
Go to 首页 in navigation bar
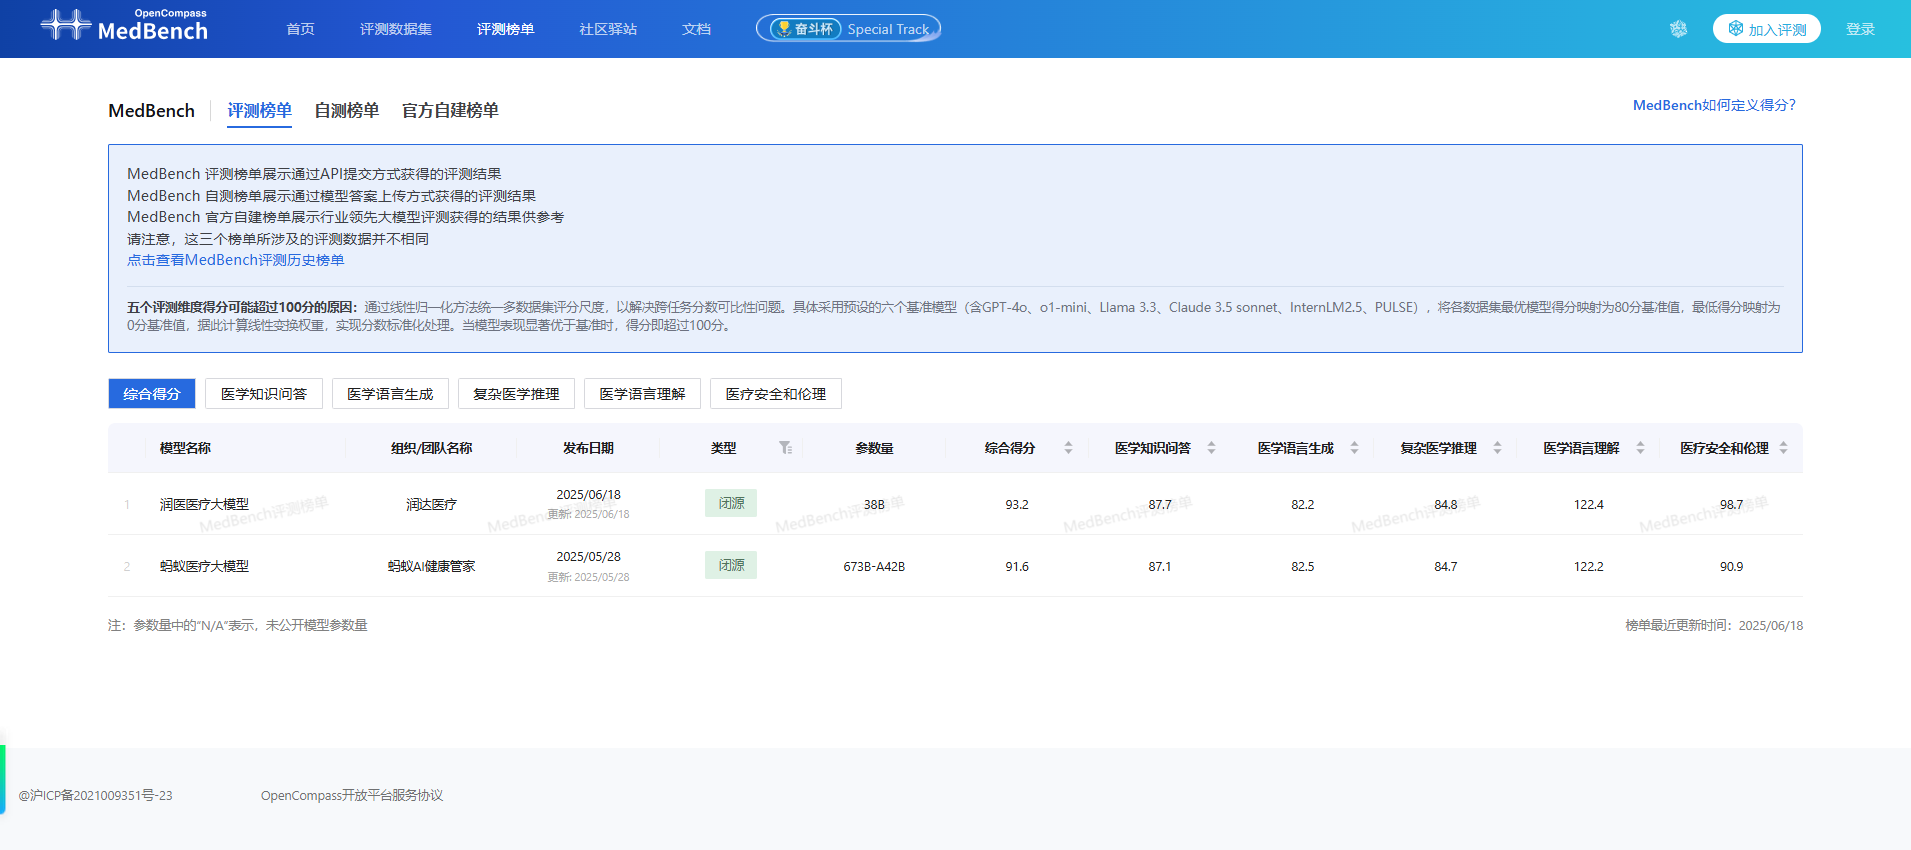300,29
